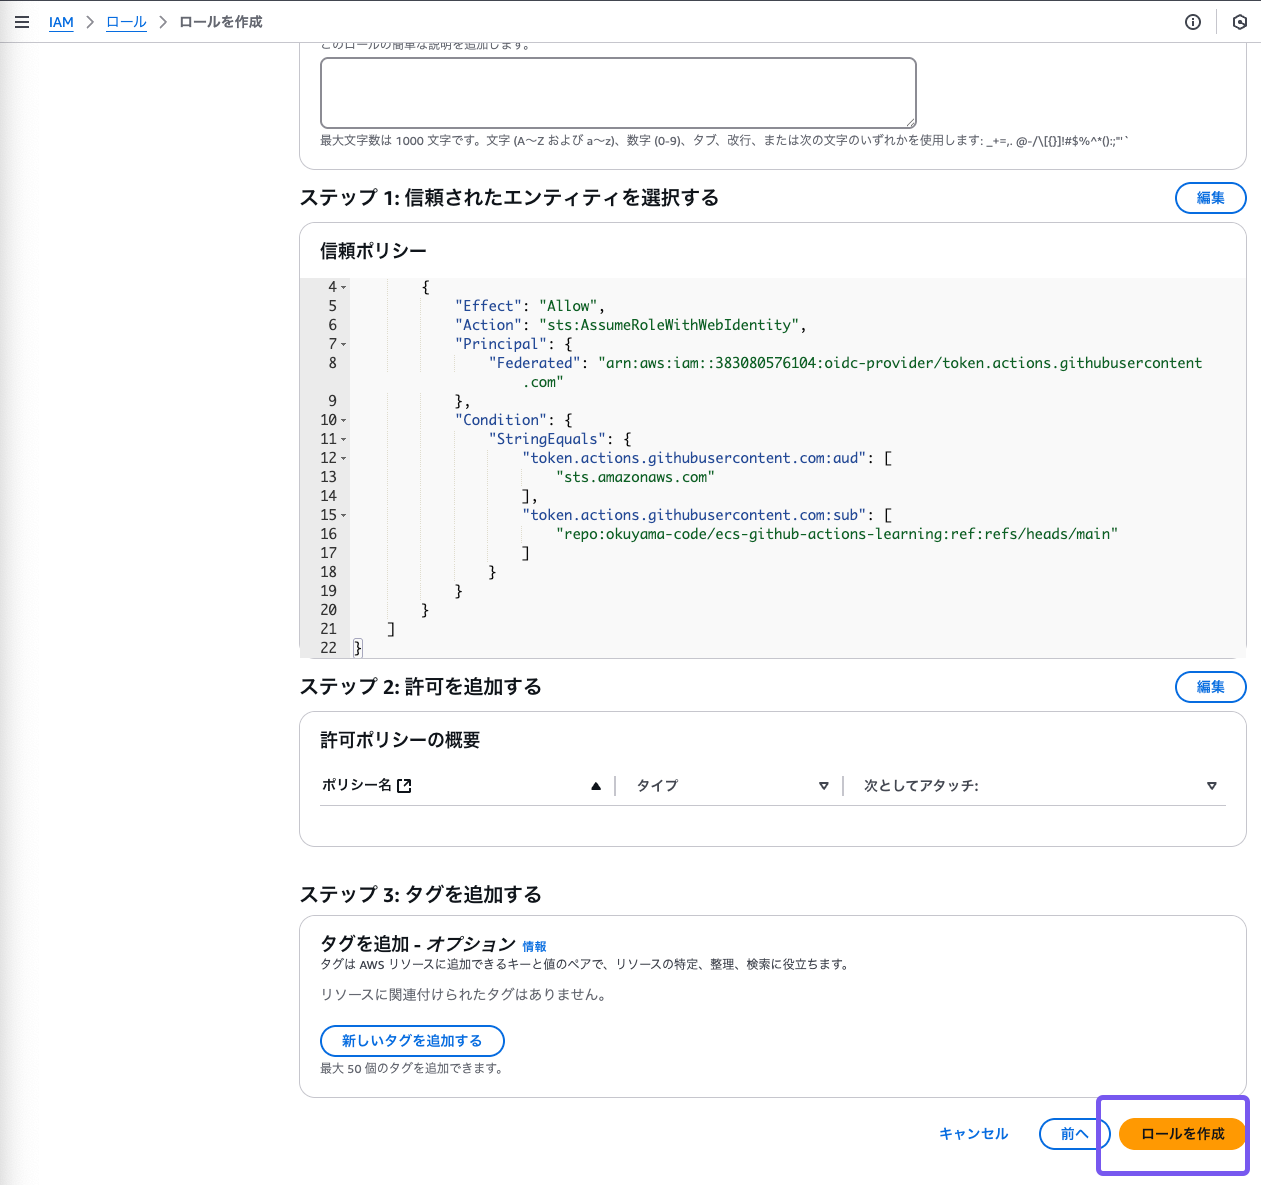Collapse Principal block fold at line 7
Viewport: 1261px width, 1185px height.
tap(344, 344)
